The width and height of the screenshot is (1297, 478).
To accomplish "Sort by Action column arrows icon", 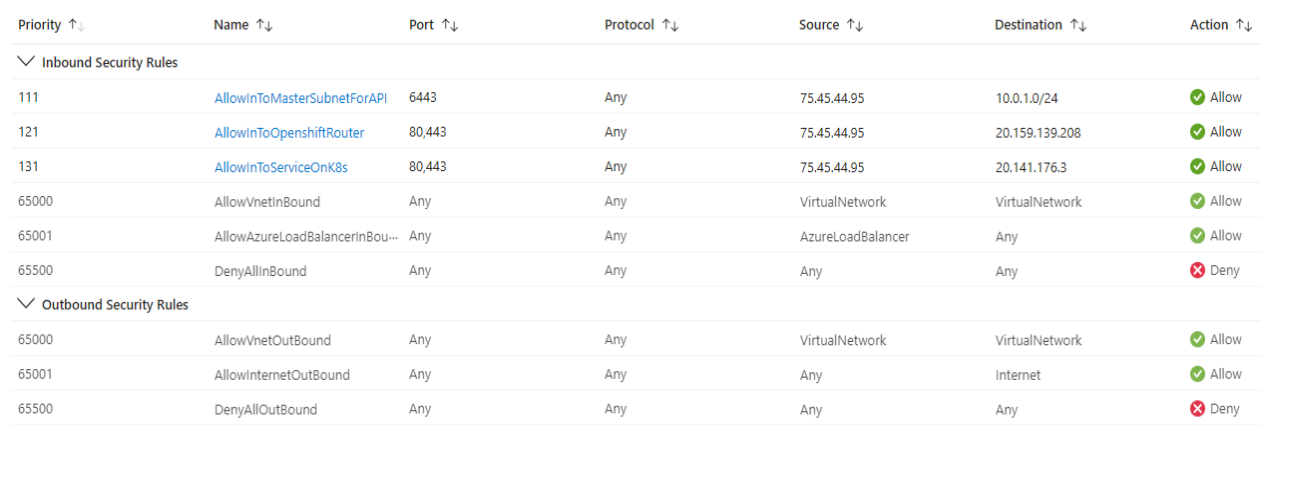I will tap(1244, 25).
